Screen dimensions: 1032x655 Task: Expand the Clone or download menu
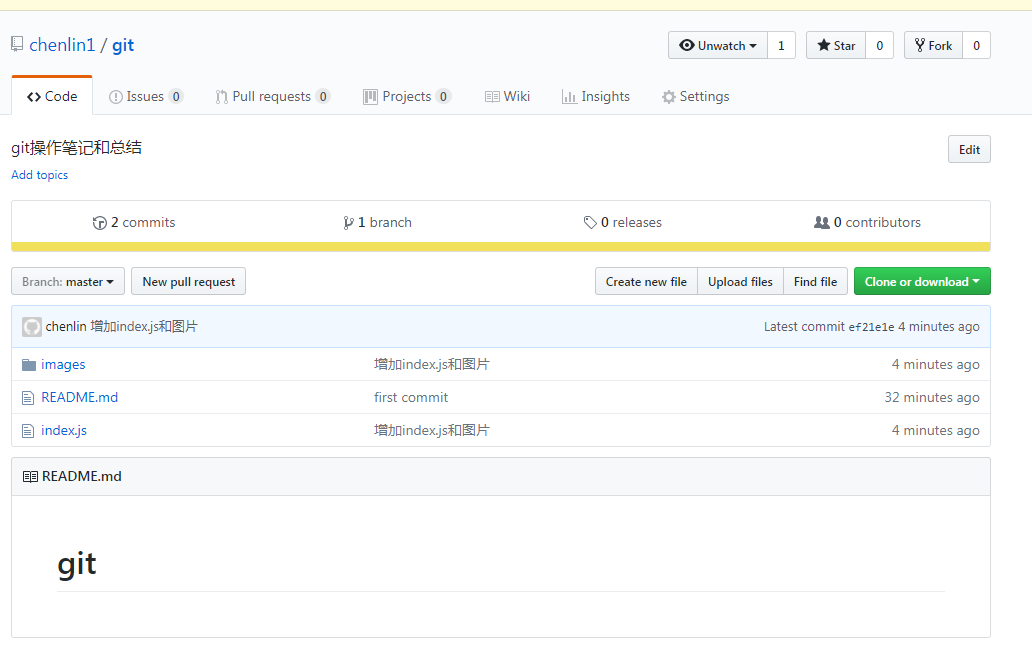(x=922, y=282)
